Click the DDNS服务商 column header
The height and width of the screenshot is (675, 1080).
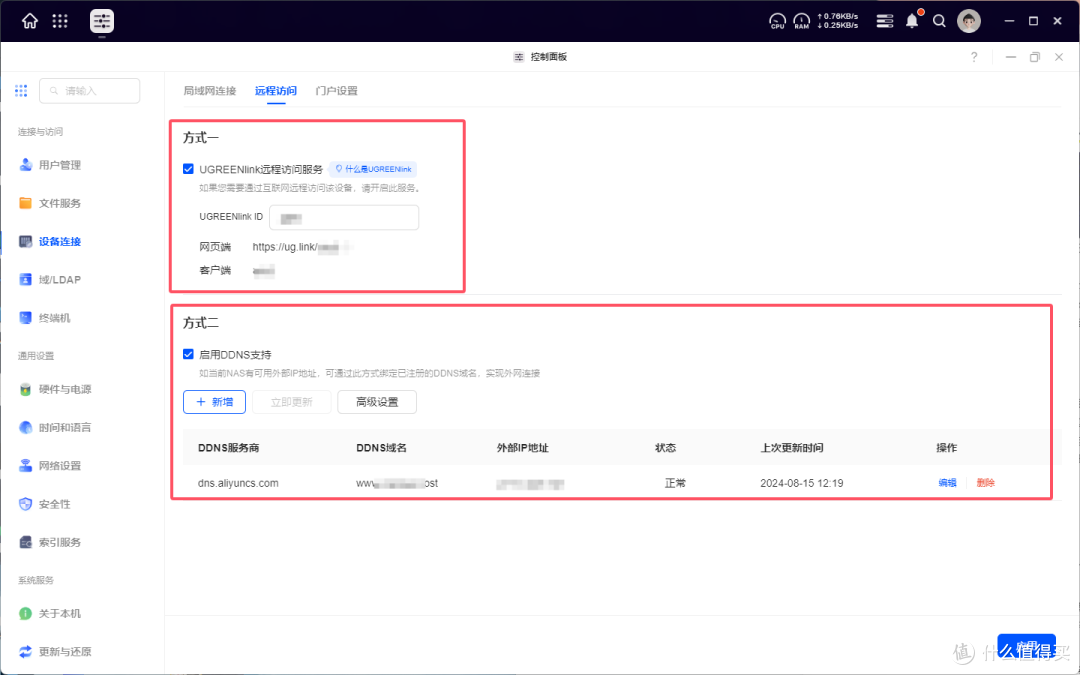229,448
